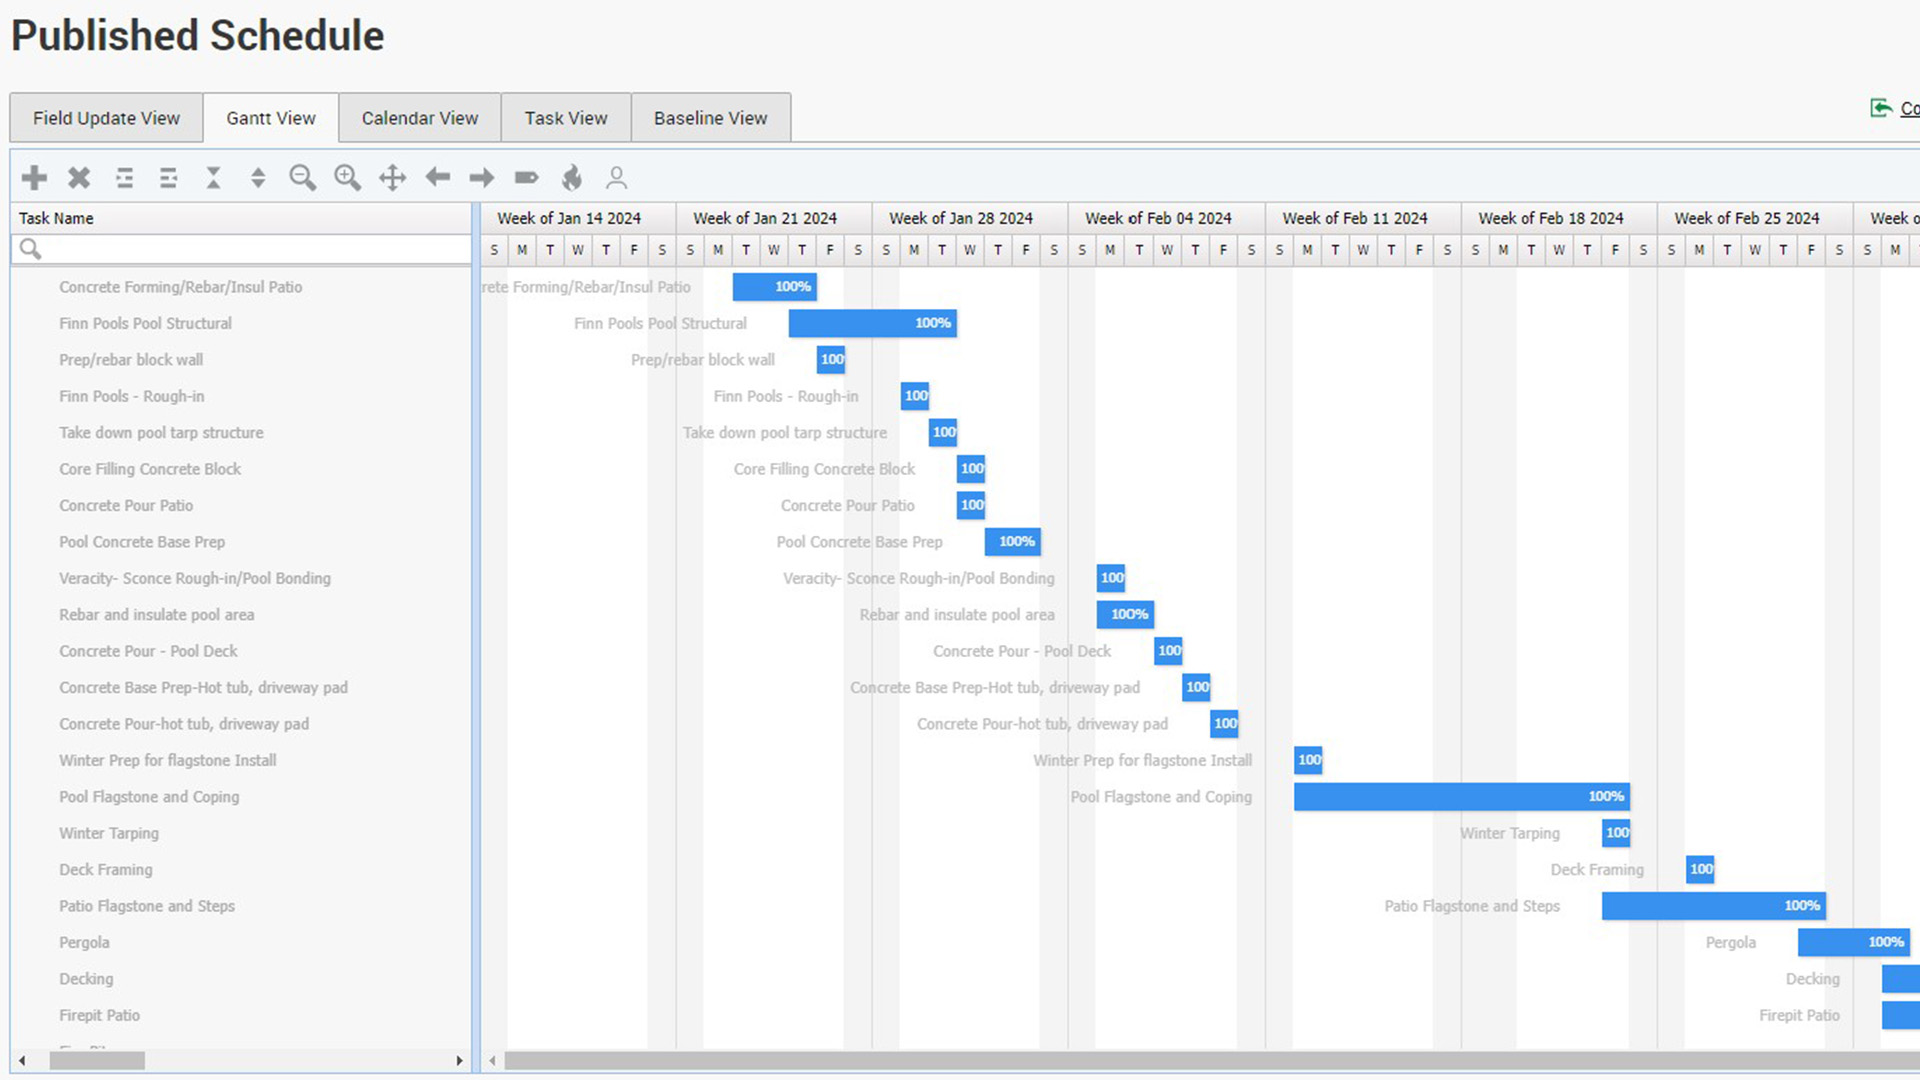
Task: Click the delete task X icon
Action: pyautogui.click(x=79, y=178)
